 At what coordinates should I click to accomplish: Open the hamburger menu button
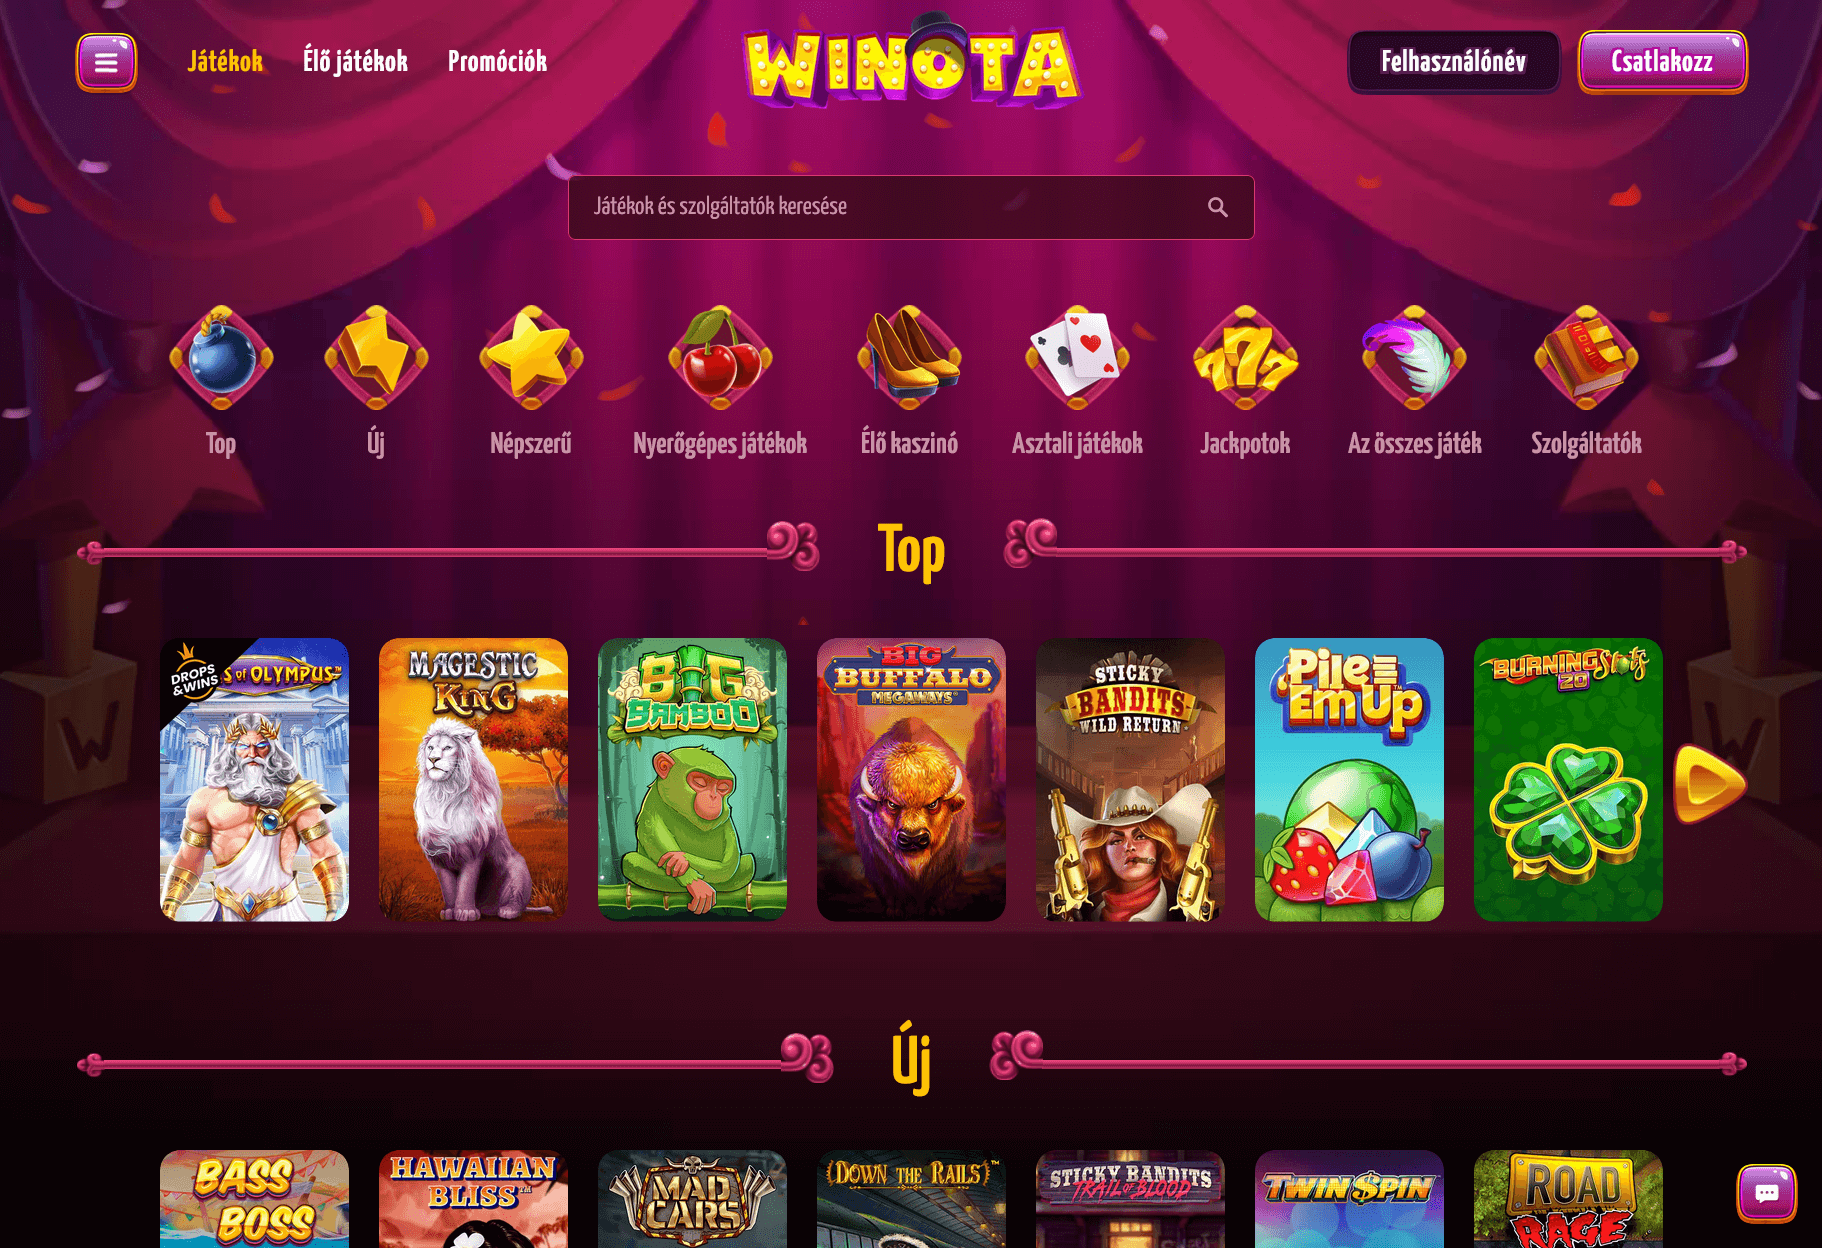(106, 62)
